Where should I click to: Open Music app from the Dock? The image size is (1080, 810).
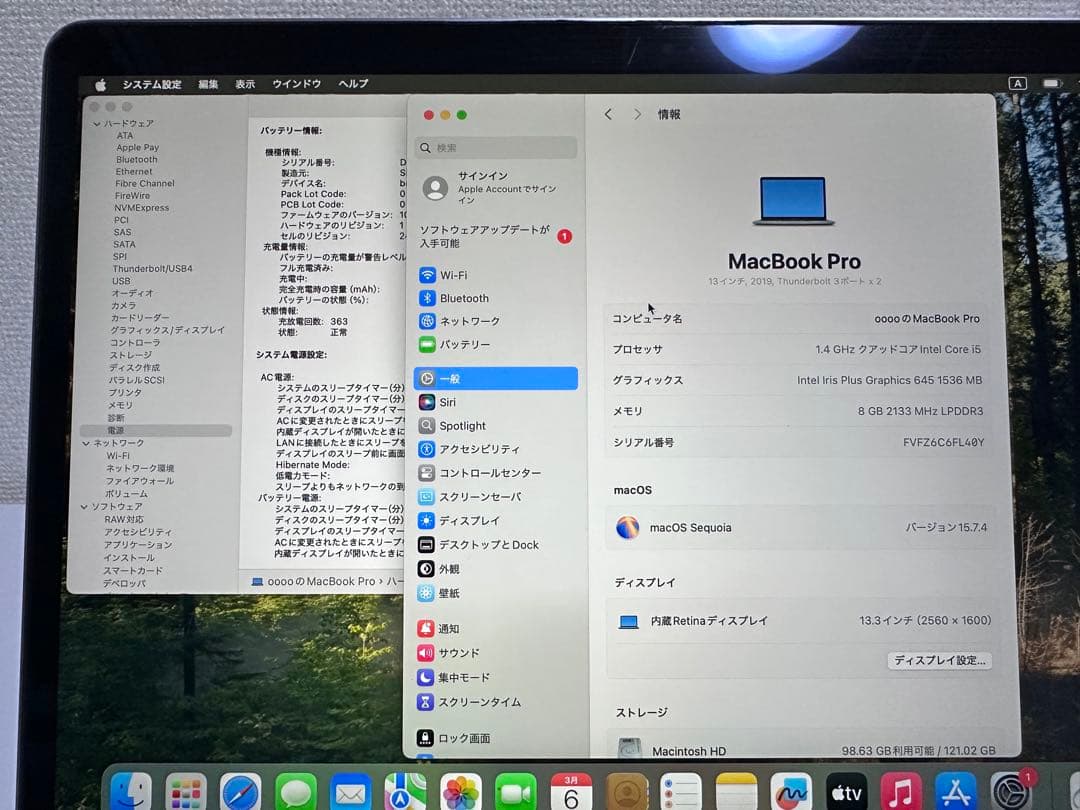901,793
